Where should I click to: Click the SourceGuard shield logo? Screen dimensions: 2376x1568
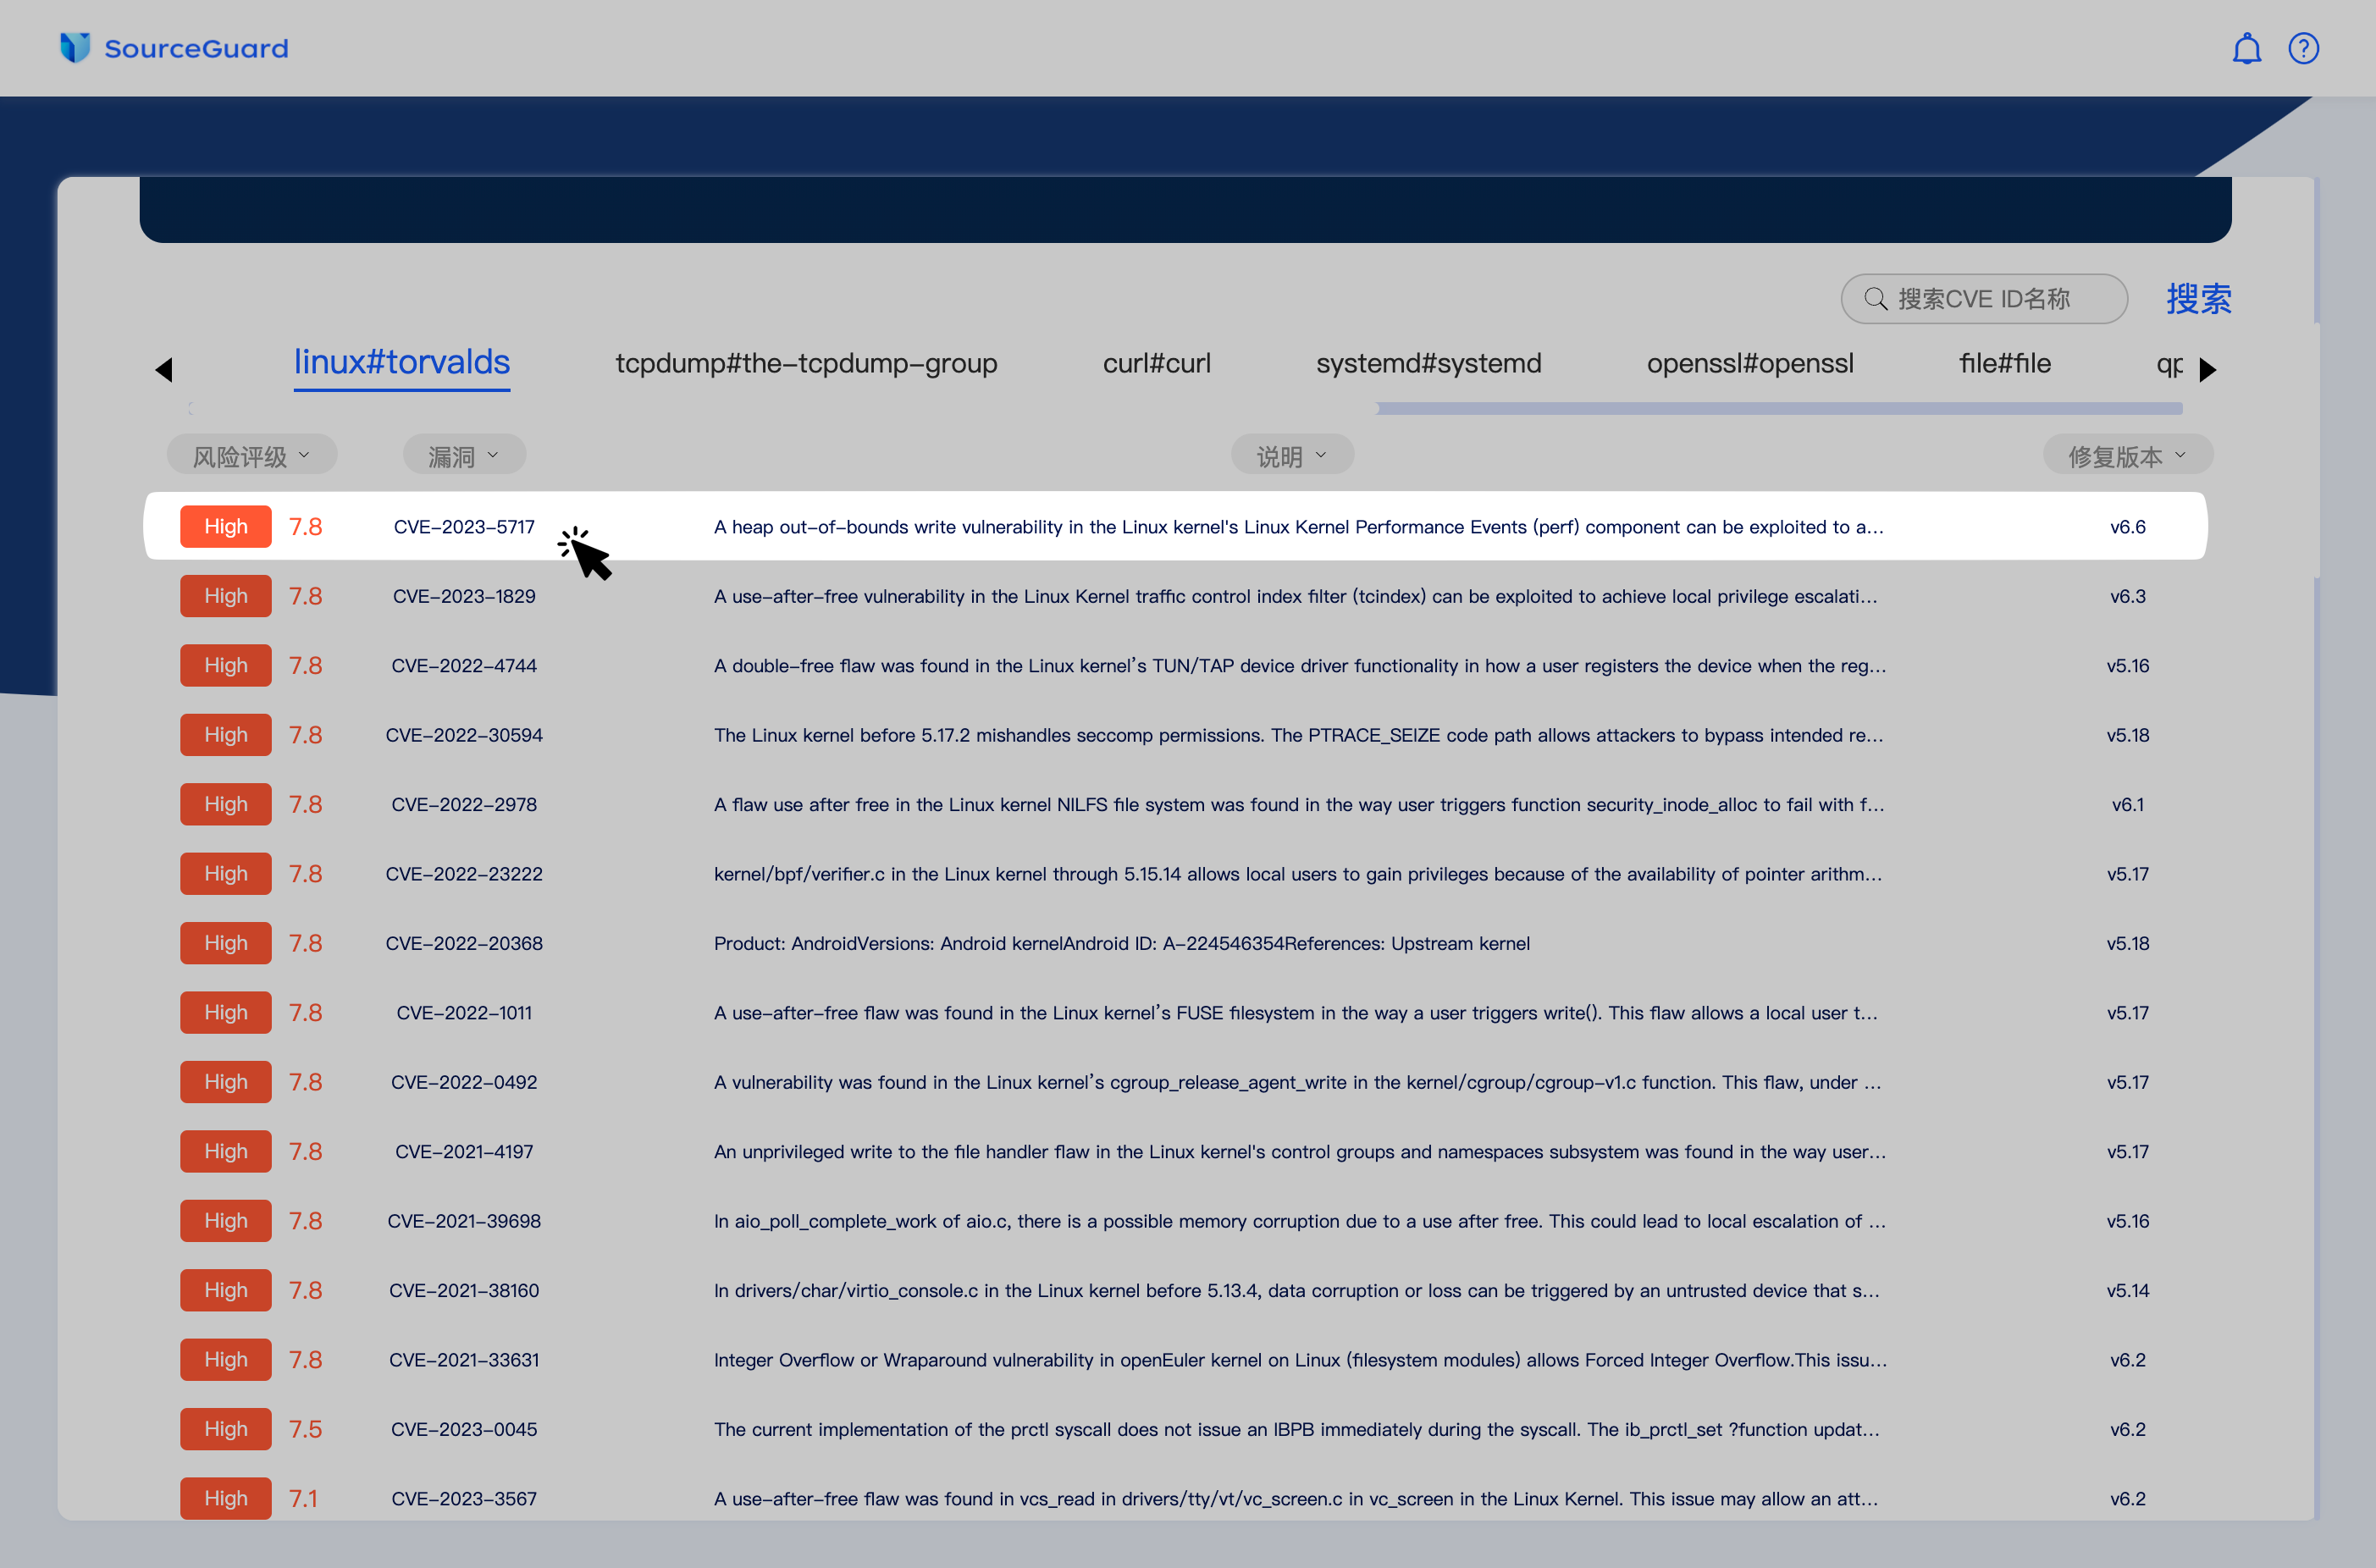click(x=75, y=47)
